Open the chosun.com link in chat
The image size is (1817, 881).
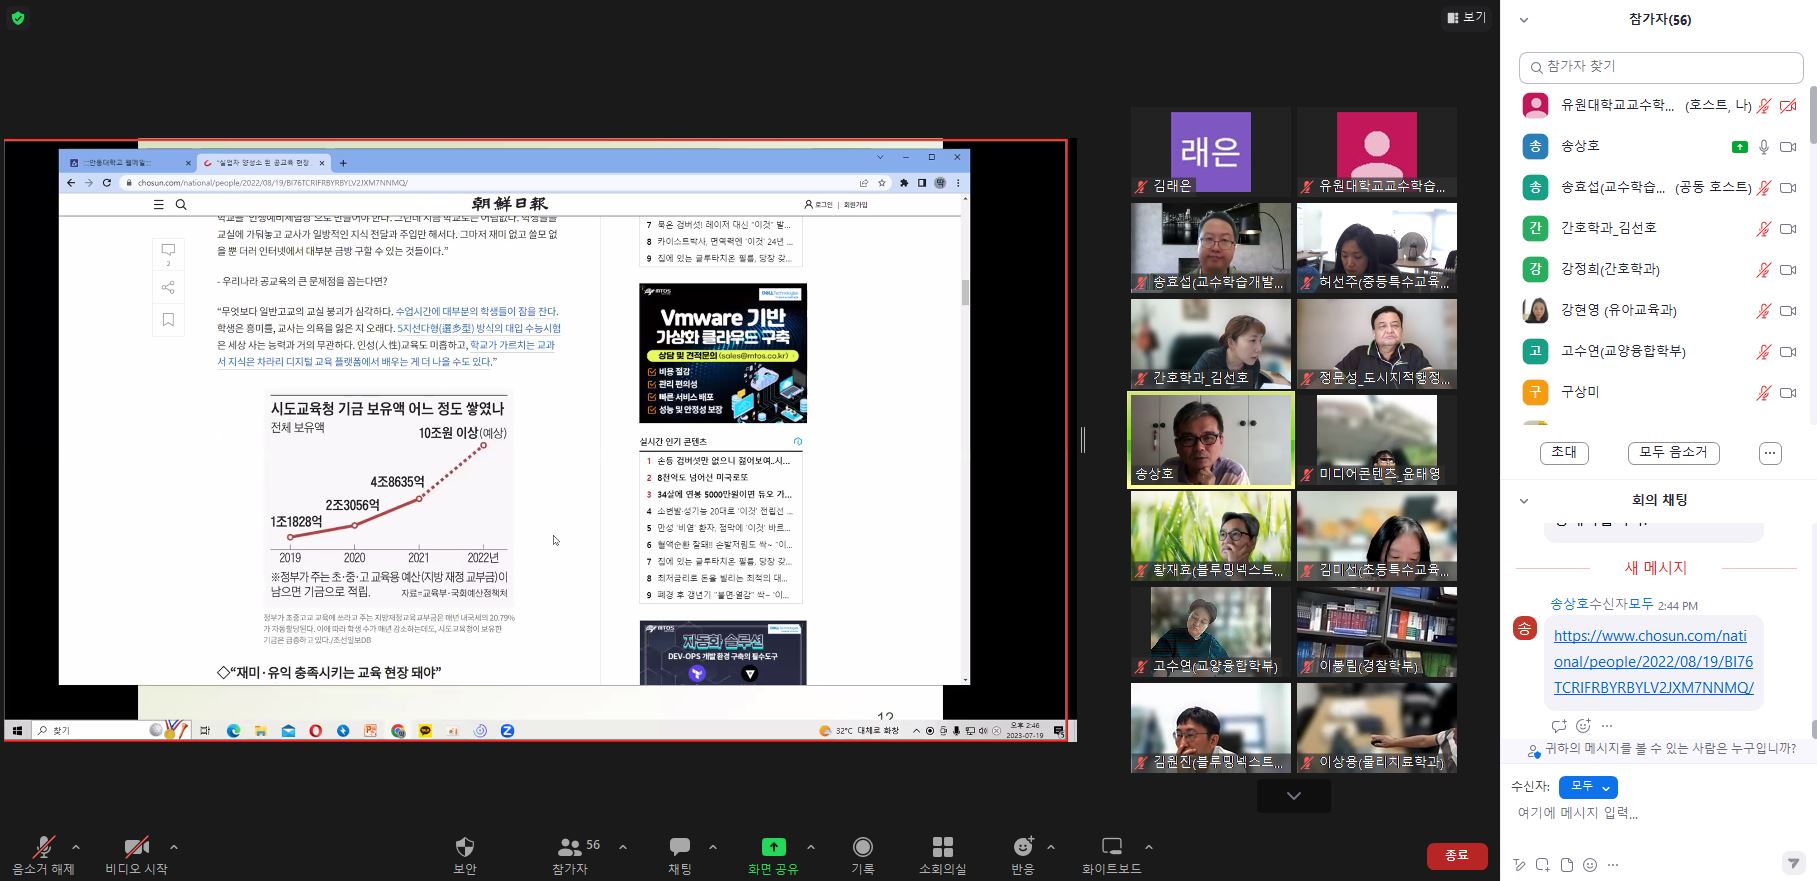click(1653, 661)
